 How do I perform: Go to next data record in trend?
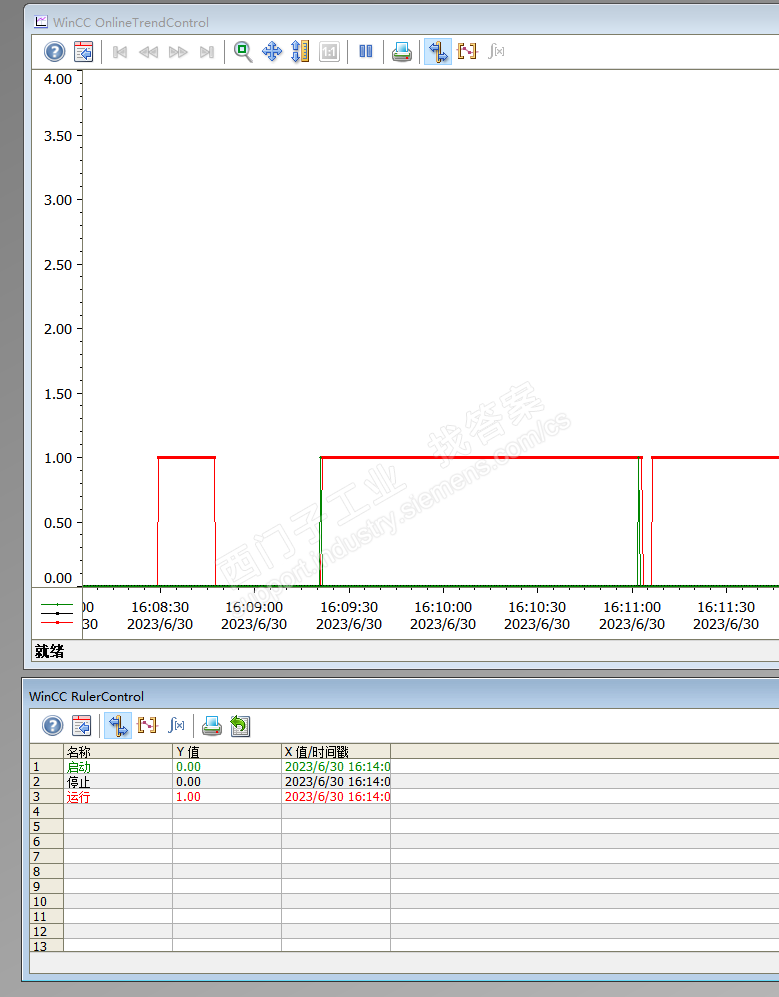tap(178, 52)
